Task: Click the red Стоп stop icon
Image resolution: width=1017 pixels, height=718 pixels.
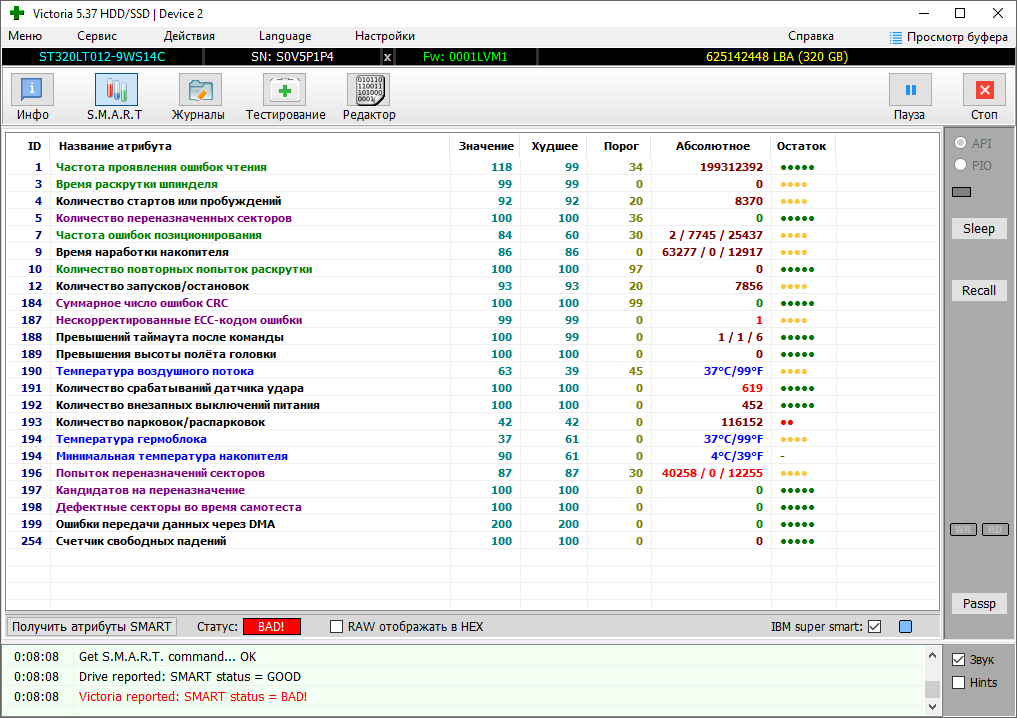Action: click(x=985, y=90)
